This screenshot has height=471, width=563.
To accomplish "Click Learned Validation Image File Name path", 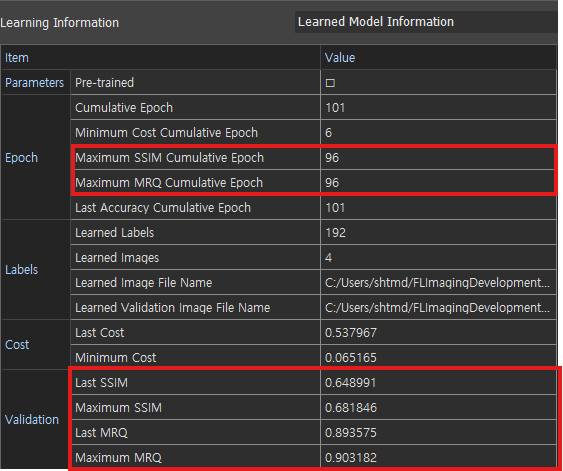I will coord(438,308).
